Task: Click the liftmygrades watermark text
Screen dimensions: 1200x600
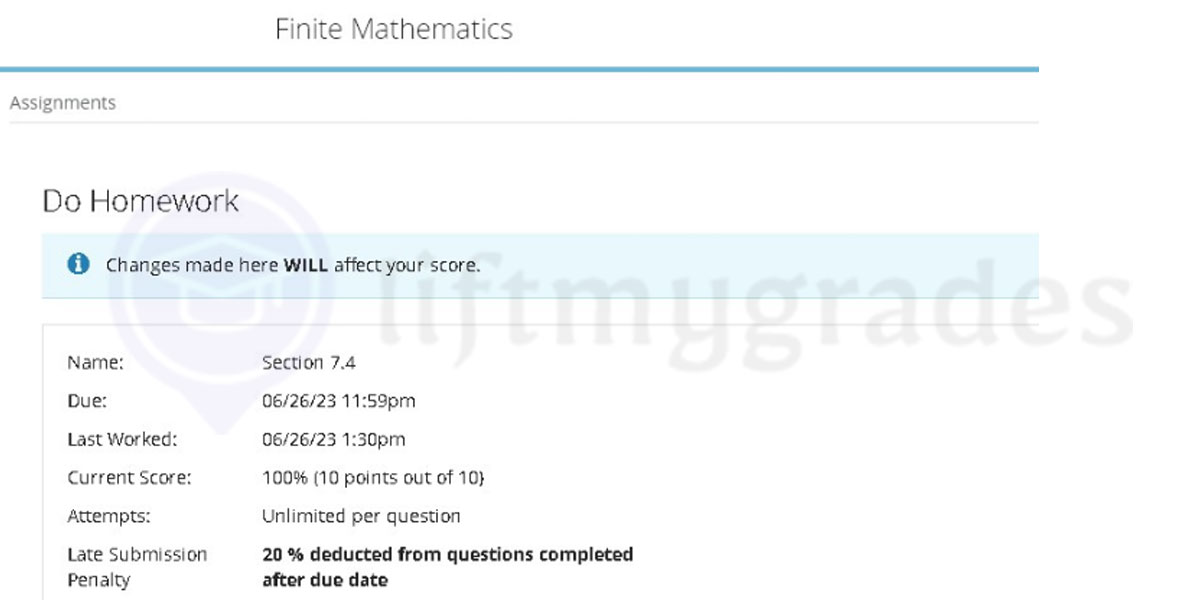Action: 760,310
